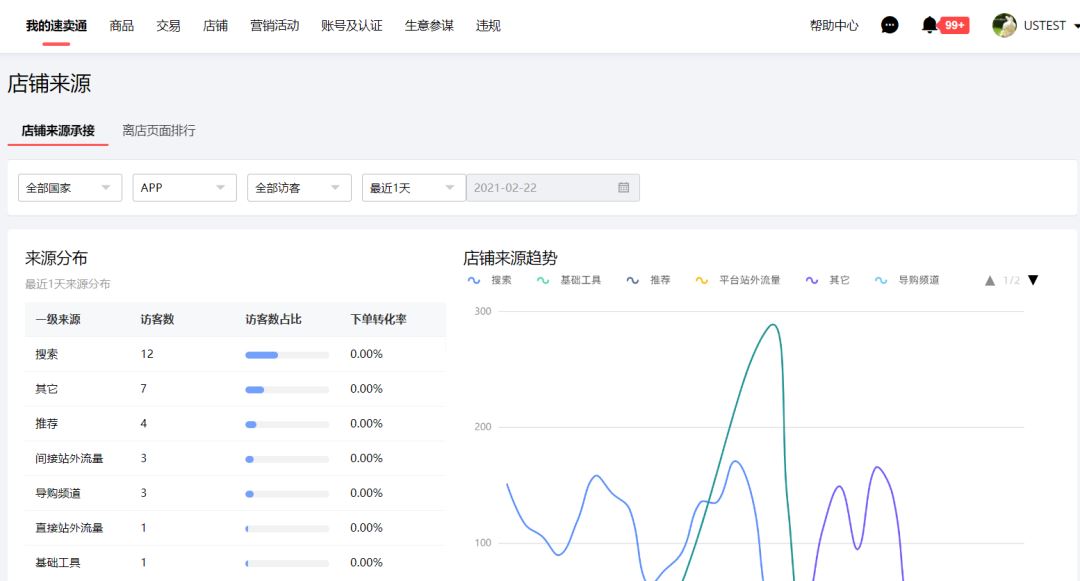Toggle 平台站外流量 series in legend
This screenshot has width=1080, height=581.
pyautogui.click(x=738, y=280)
